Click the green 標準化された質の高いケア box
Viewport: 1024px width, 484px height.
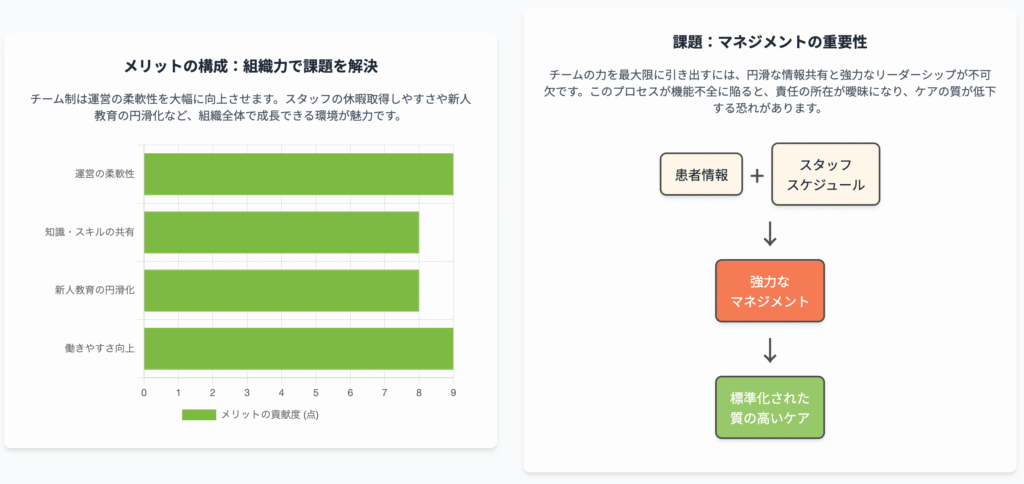point(770,407)
